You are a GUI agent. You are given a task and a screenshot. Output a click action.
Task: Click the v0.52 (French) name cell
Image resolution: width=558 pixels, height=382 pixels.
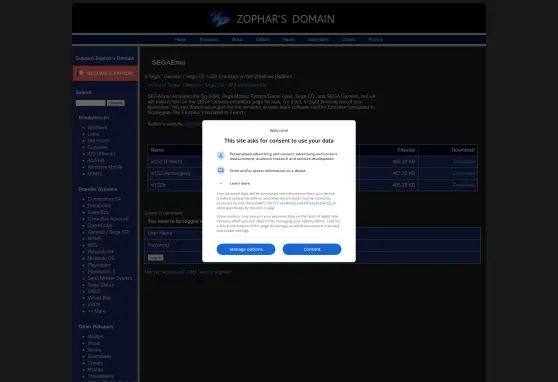click(166, 162)
